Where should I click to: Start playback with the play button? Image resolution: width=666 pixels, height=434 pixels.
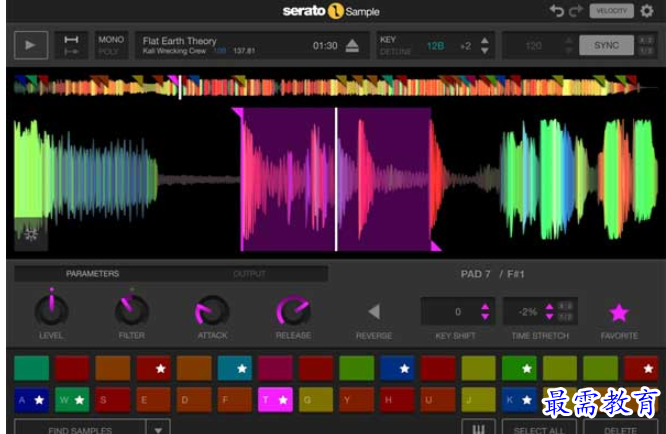tap(31, 45)
